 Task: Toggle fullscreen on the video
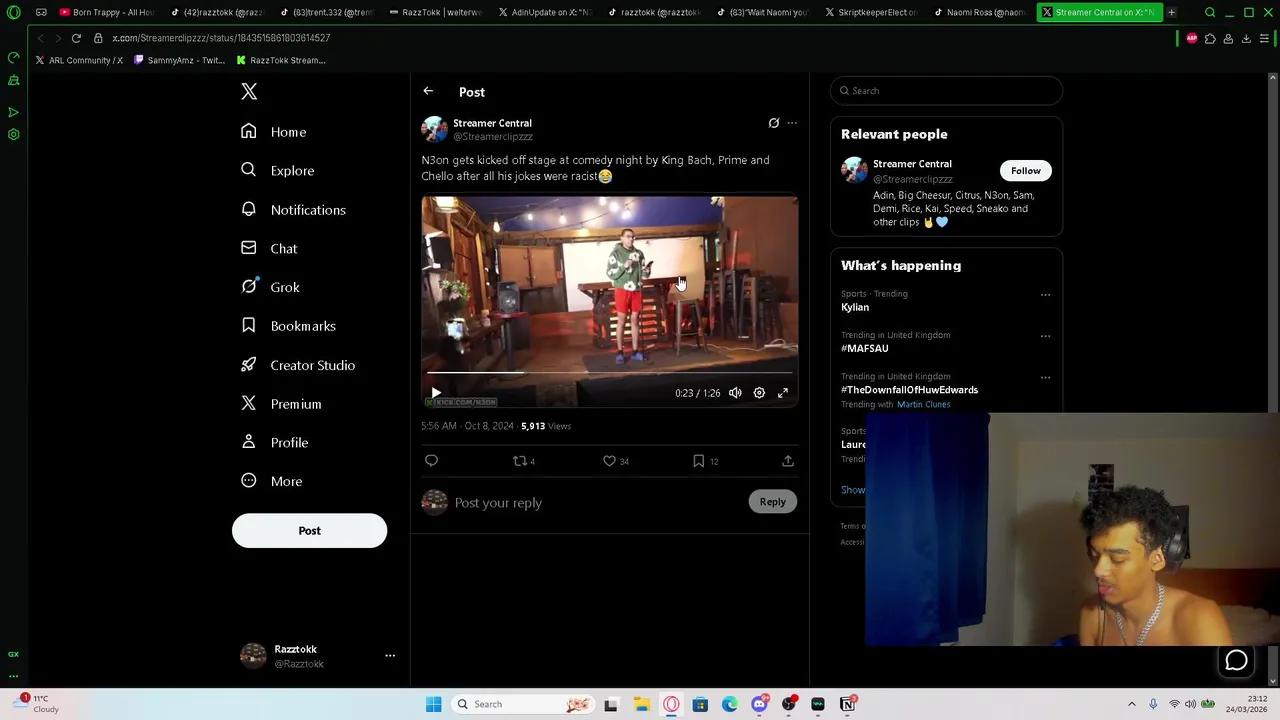[x=783, y=393]
